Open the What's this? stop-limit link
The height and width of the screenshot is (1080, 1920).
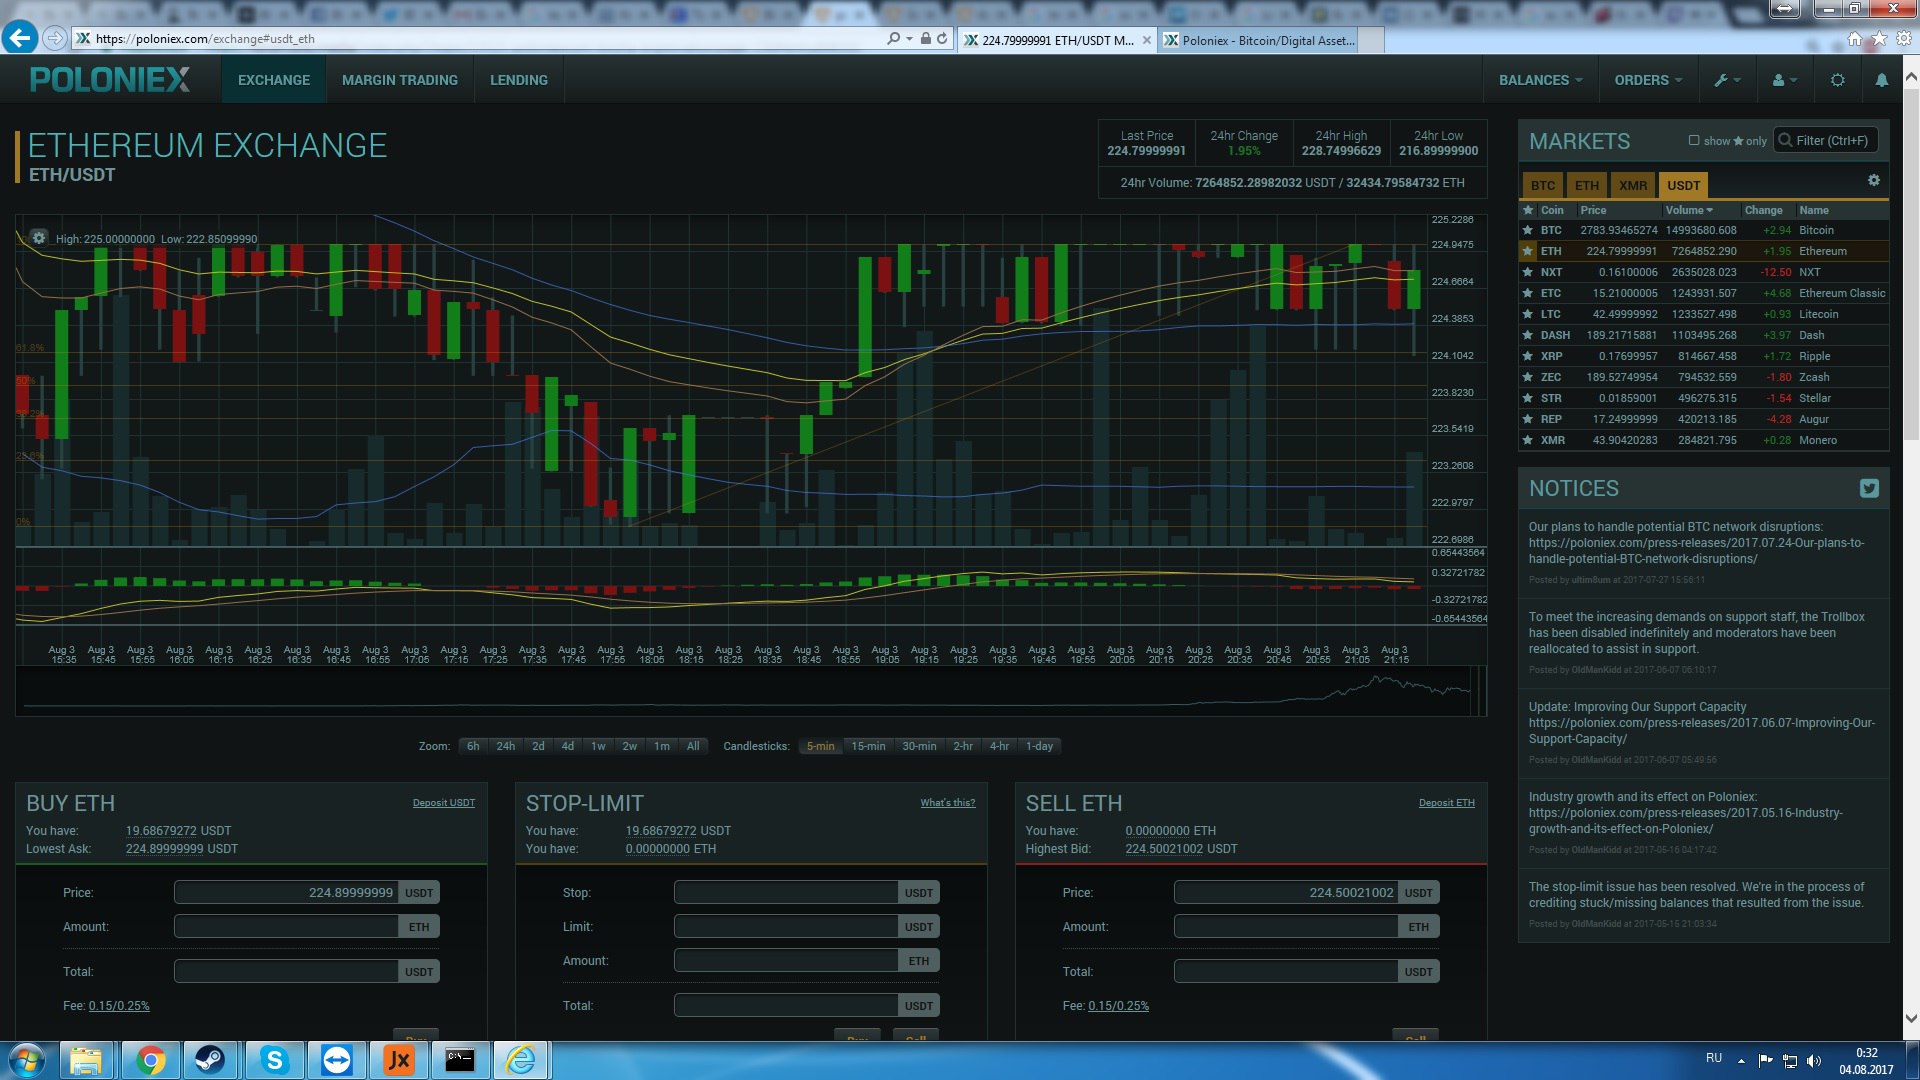coord(947,803)
